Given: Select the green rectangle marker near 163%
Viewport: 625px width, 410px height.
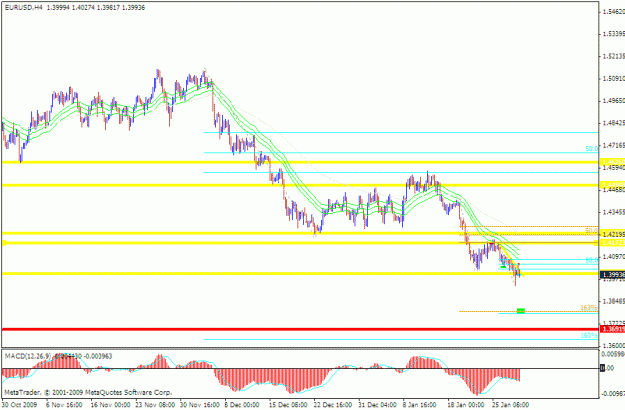Looking at the screenshot, I should (521, 310).
